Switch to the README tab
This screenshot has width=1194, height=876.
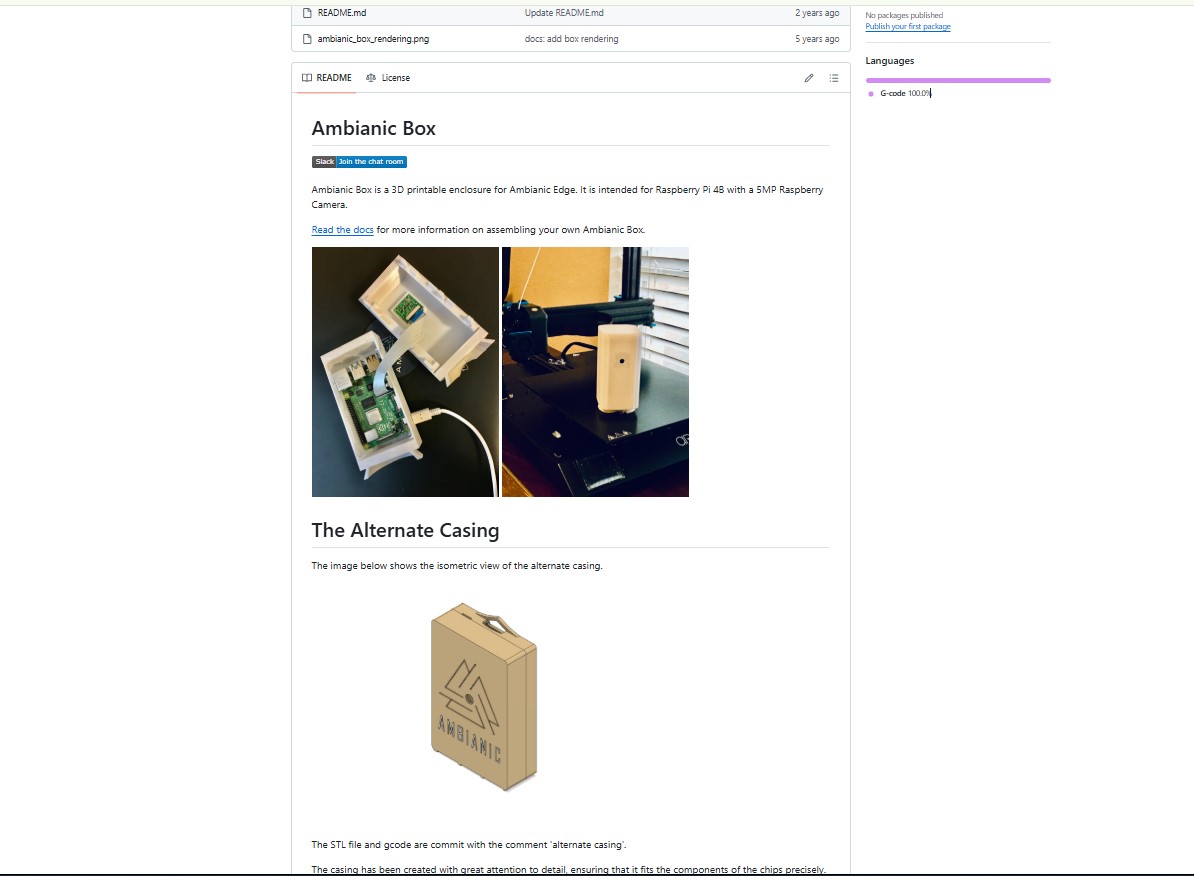[327, 78]
